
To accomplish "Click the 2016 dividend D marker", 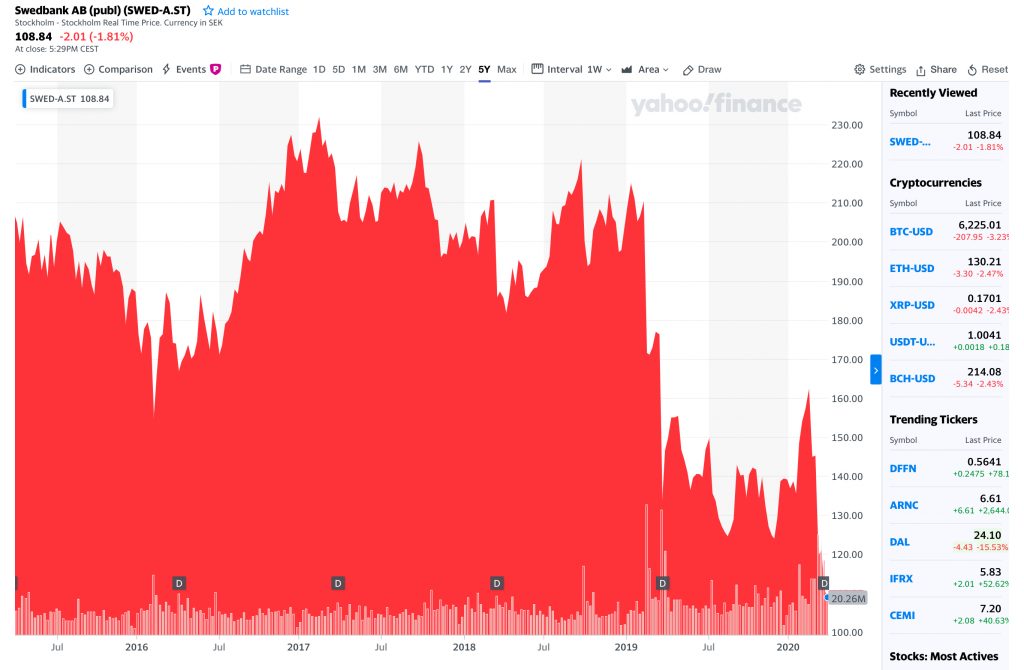I will [x=179, y=583].
